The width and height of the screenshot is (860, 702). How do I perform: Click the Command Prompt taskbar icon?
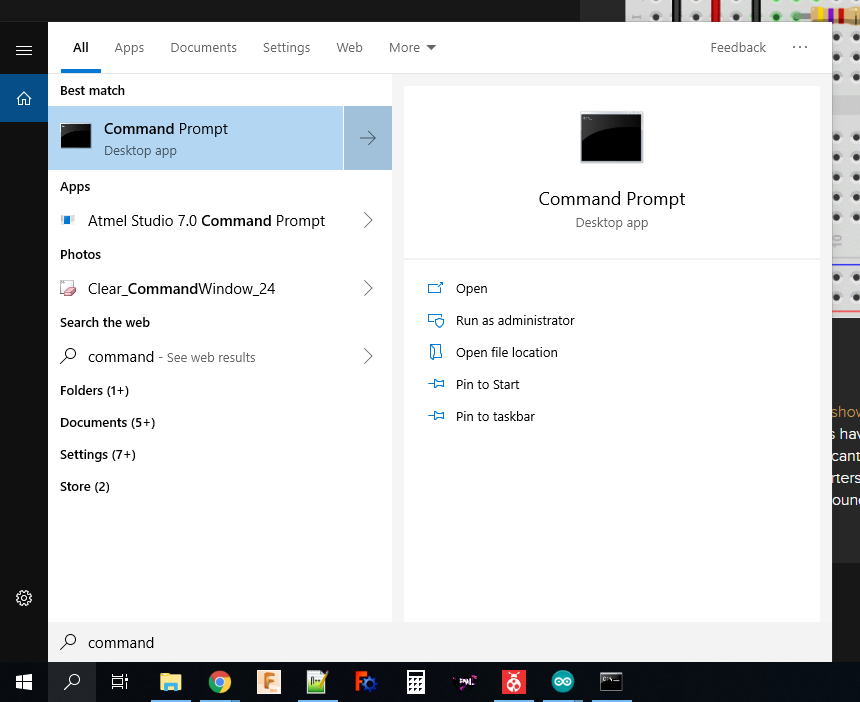tap(611, 682)
